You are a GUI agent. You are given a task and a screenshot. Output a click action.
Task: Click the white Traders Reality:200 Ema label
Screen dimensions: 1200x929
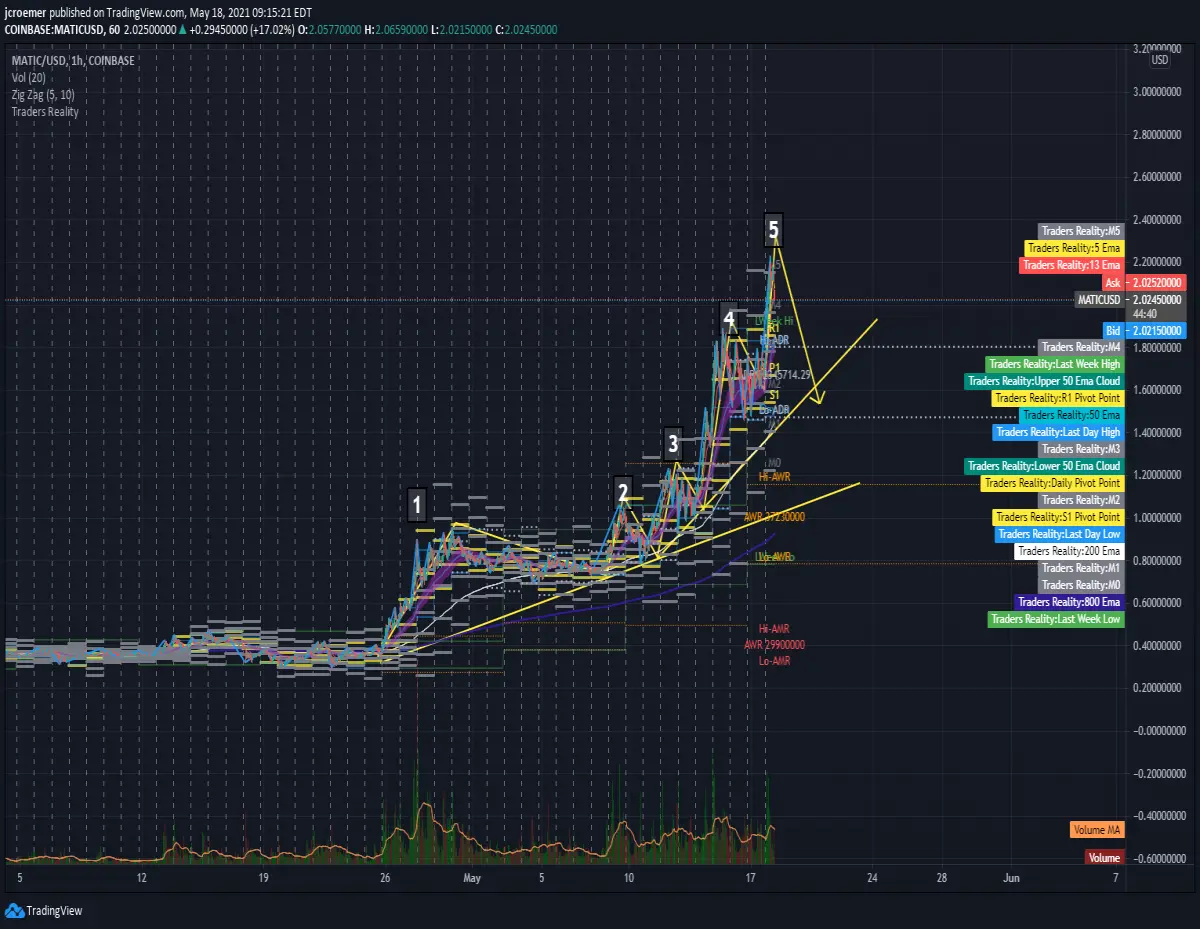point(1070,551)
